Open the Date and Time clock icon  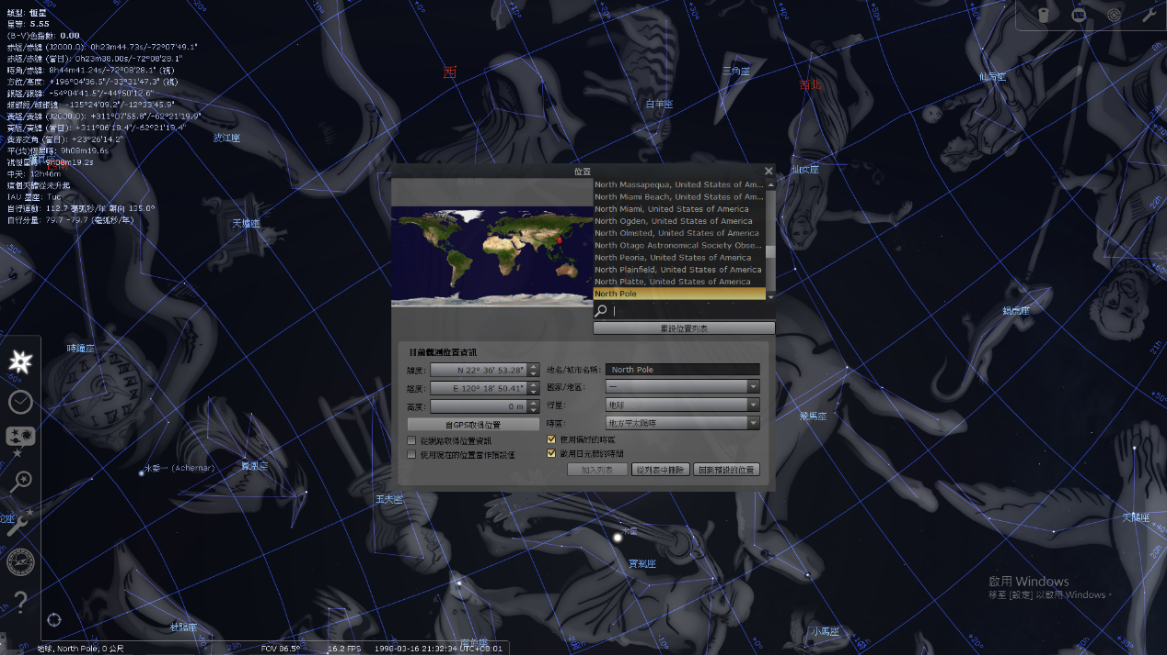point(20,402)
